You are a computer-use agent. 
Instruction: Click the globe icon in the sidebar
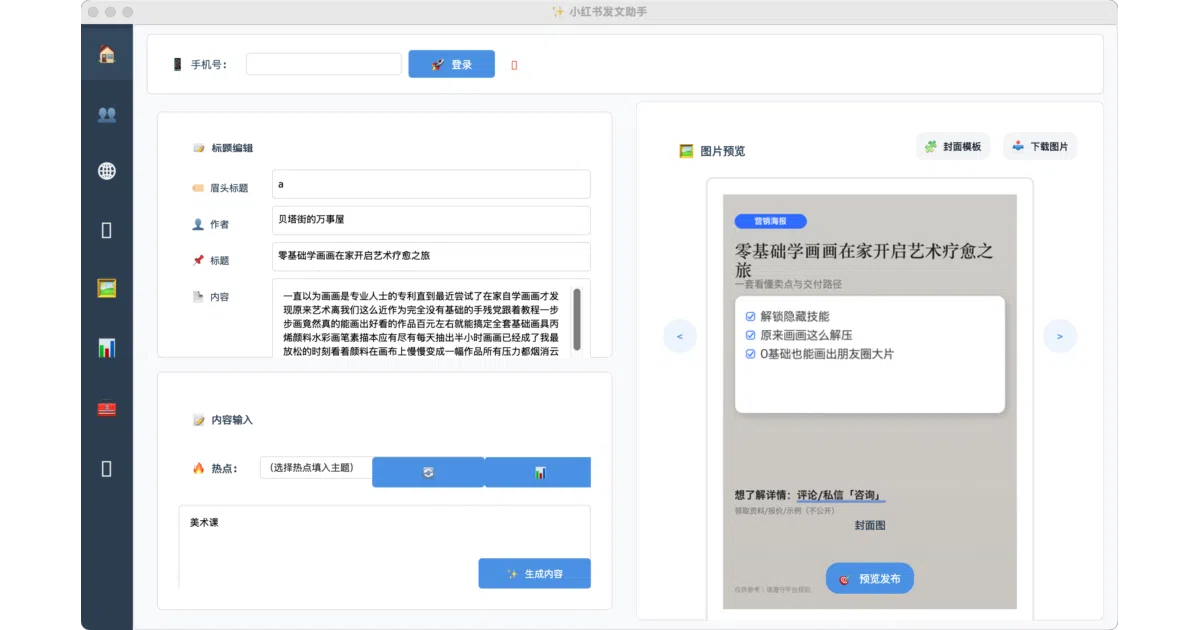point(107,171)
